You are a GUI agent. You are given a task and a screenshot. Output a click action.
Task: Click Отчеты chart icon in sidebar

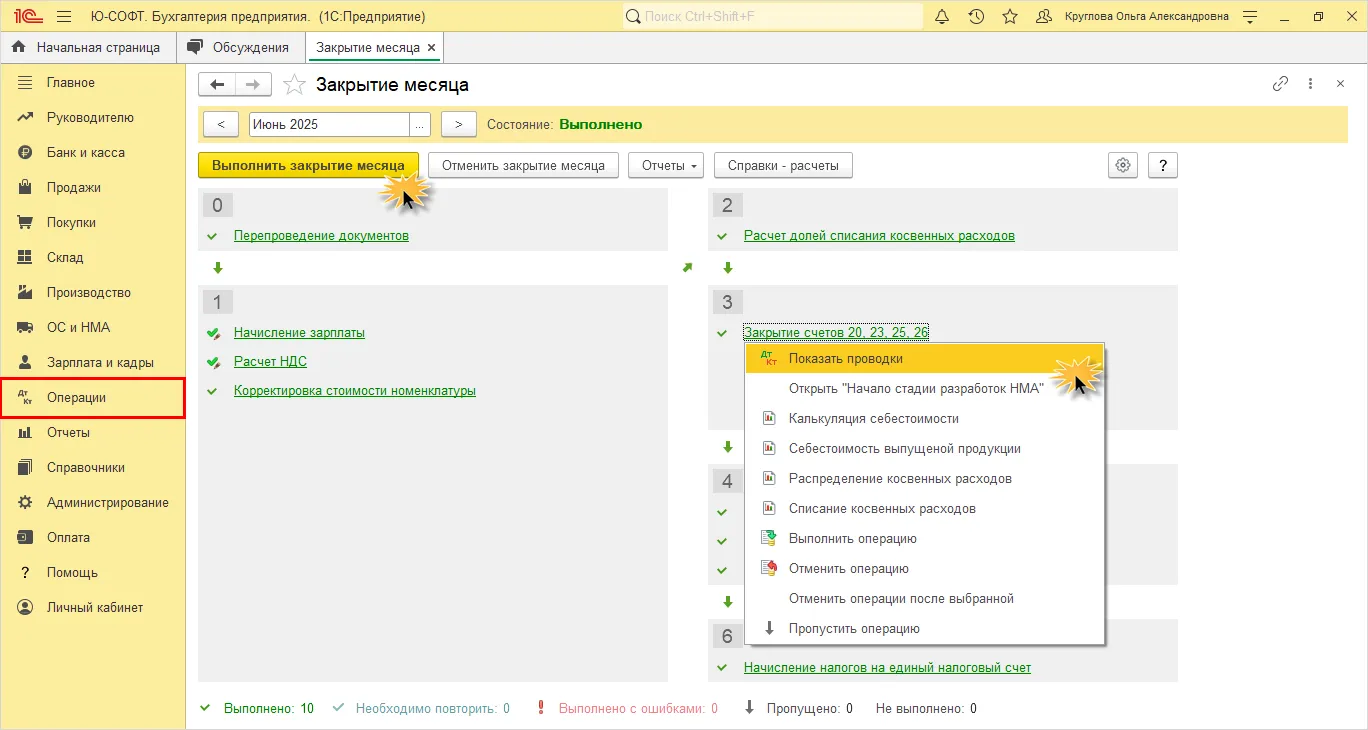(x=26, y=432)
